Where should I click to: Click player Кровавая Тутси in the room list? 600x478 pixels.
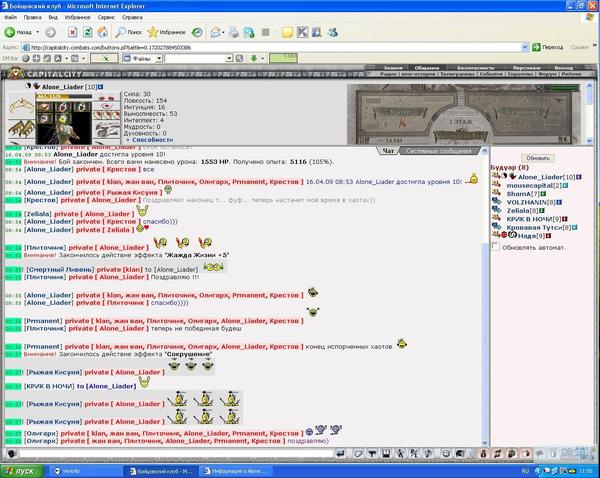tap(535, 227)
